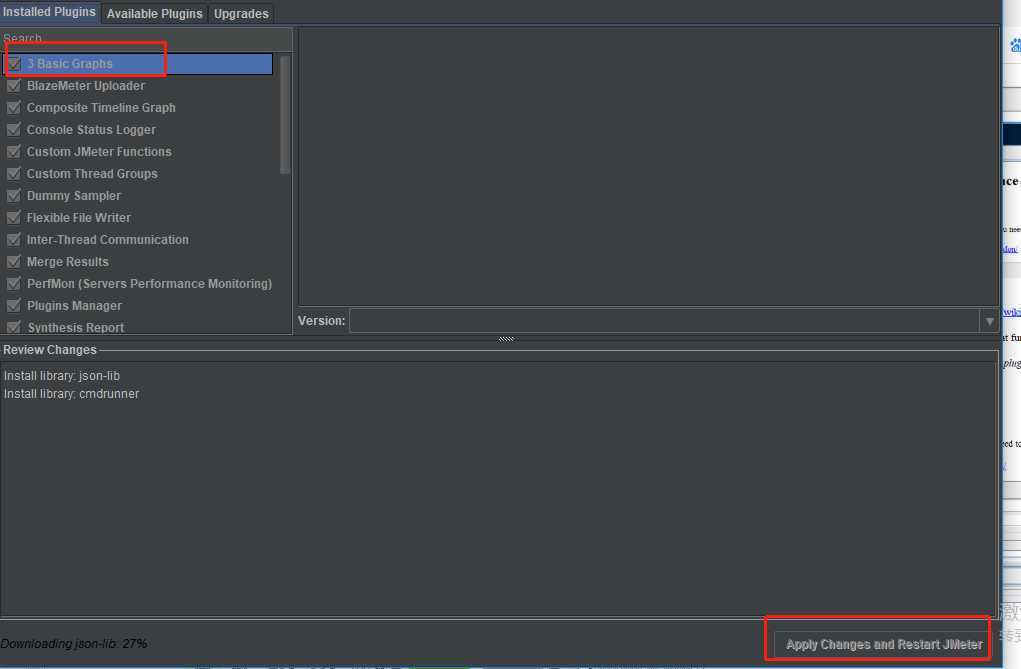The height and width of the screenshot is (669, 1021).
Task: Toggle the Merge Results checkbox
Action: (x=14, y=262)
